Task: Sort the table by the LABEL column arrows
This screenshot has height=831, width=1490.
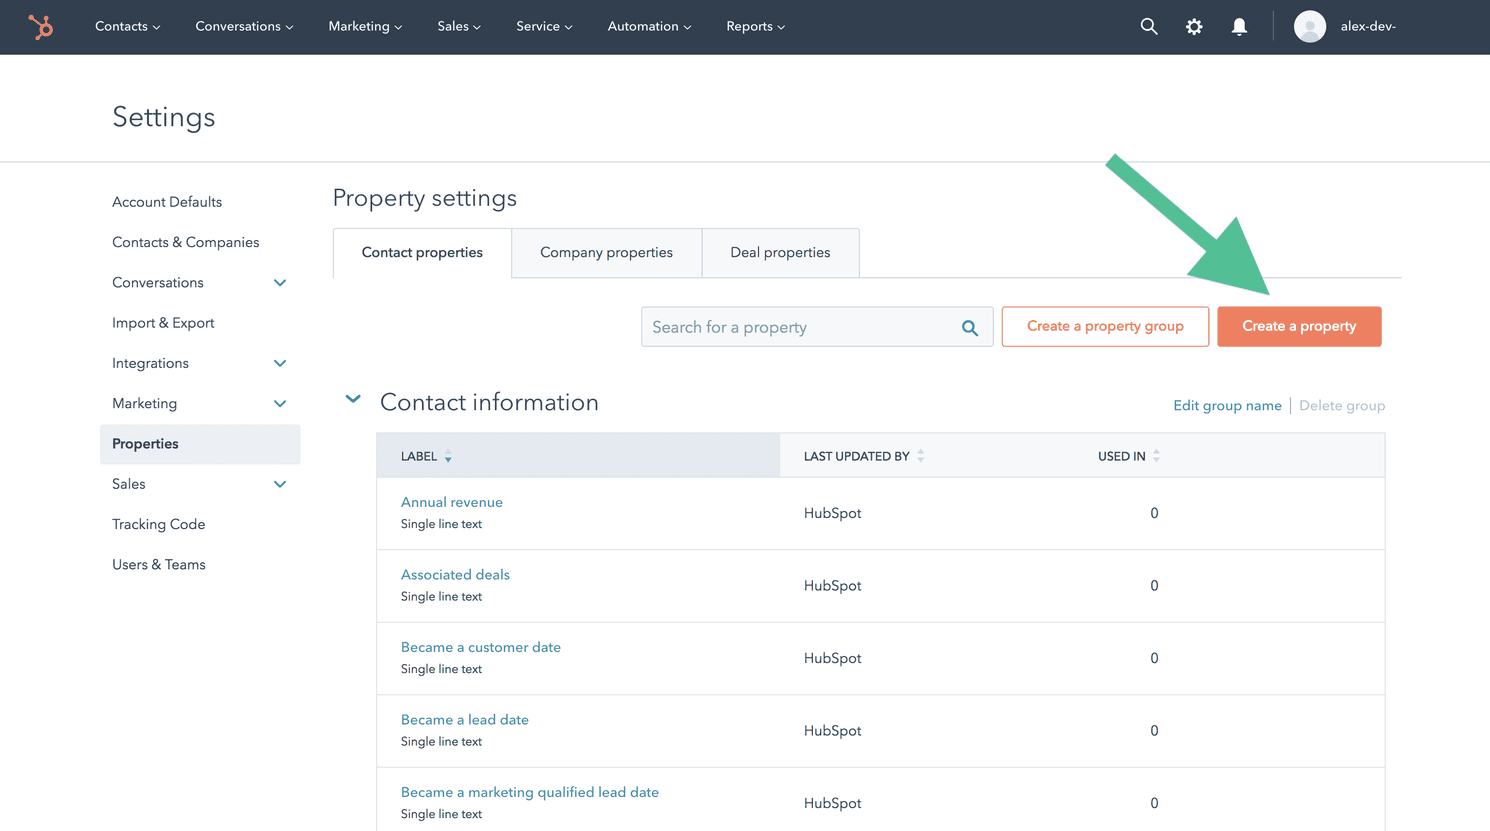Action: pos(446,456)
